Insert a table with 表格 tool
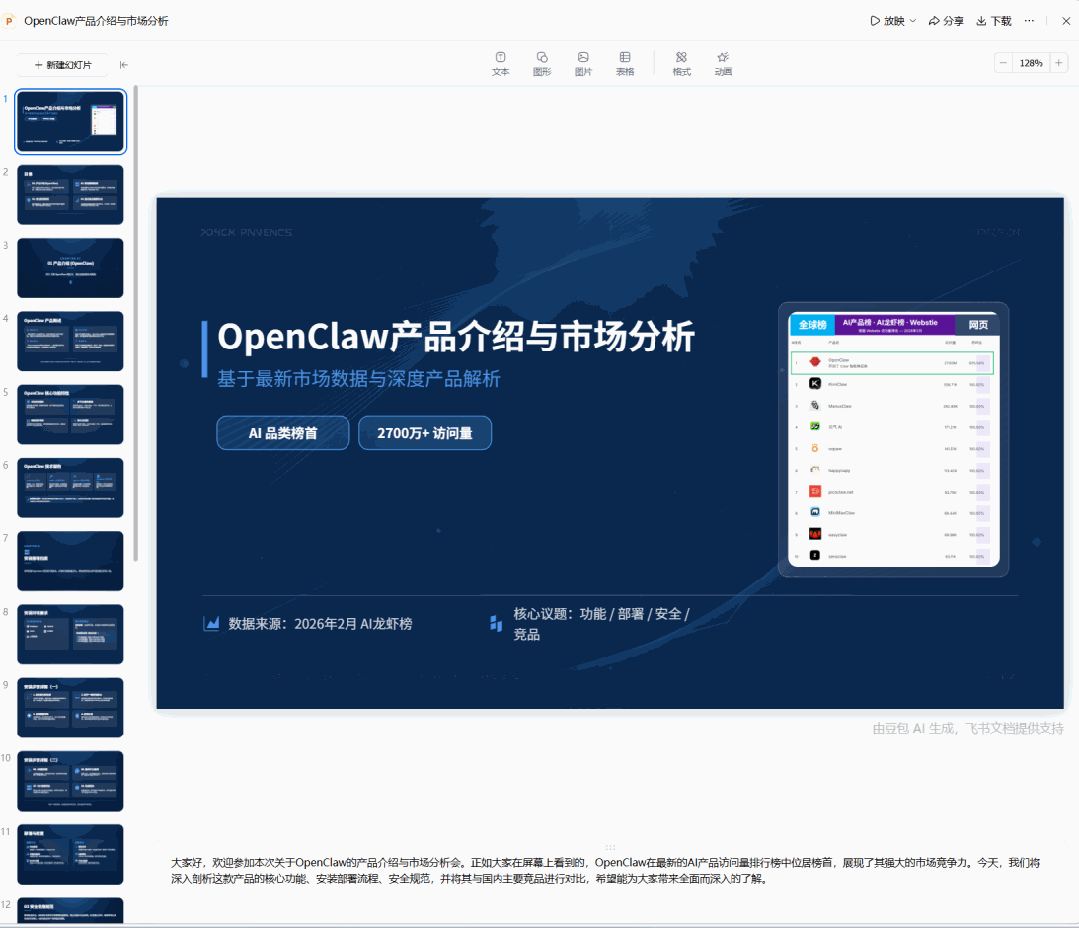1079x928 pixels. 625,63
